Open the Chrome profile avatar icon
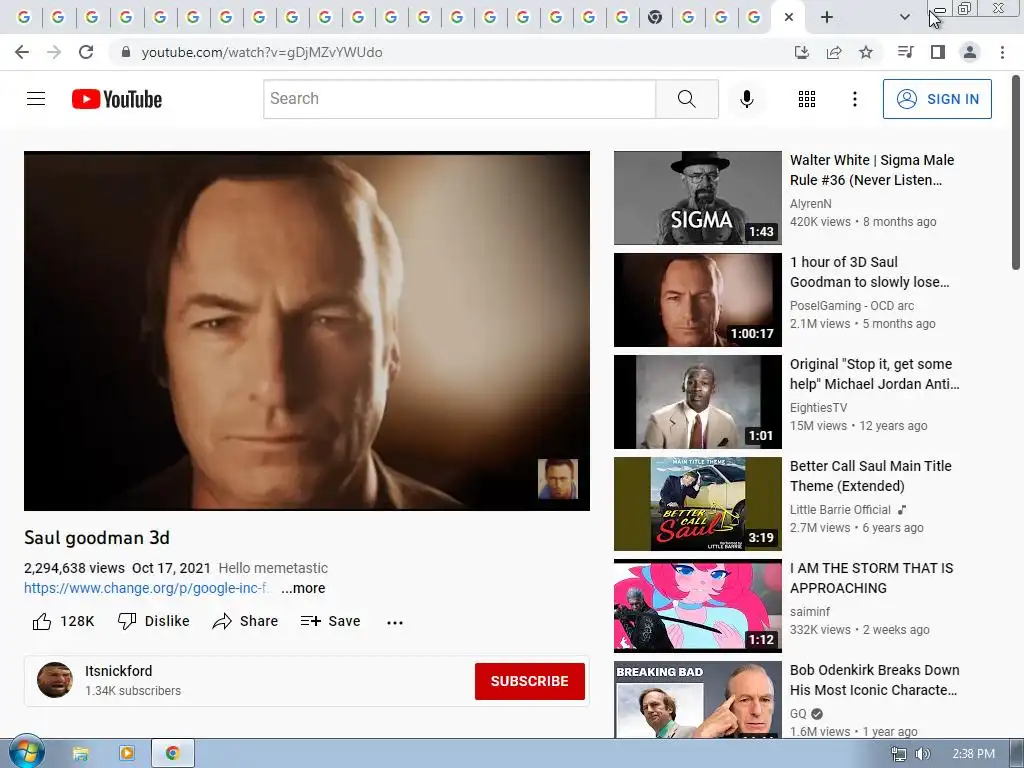Image resolution: width=1024 pixels, height=768 pixels. pos(970,52)
